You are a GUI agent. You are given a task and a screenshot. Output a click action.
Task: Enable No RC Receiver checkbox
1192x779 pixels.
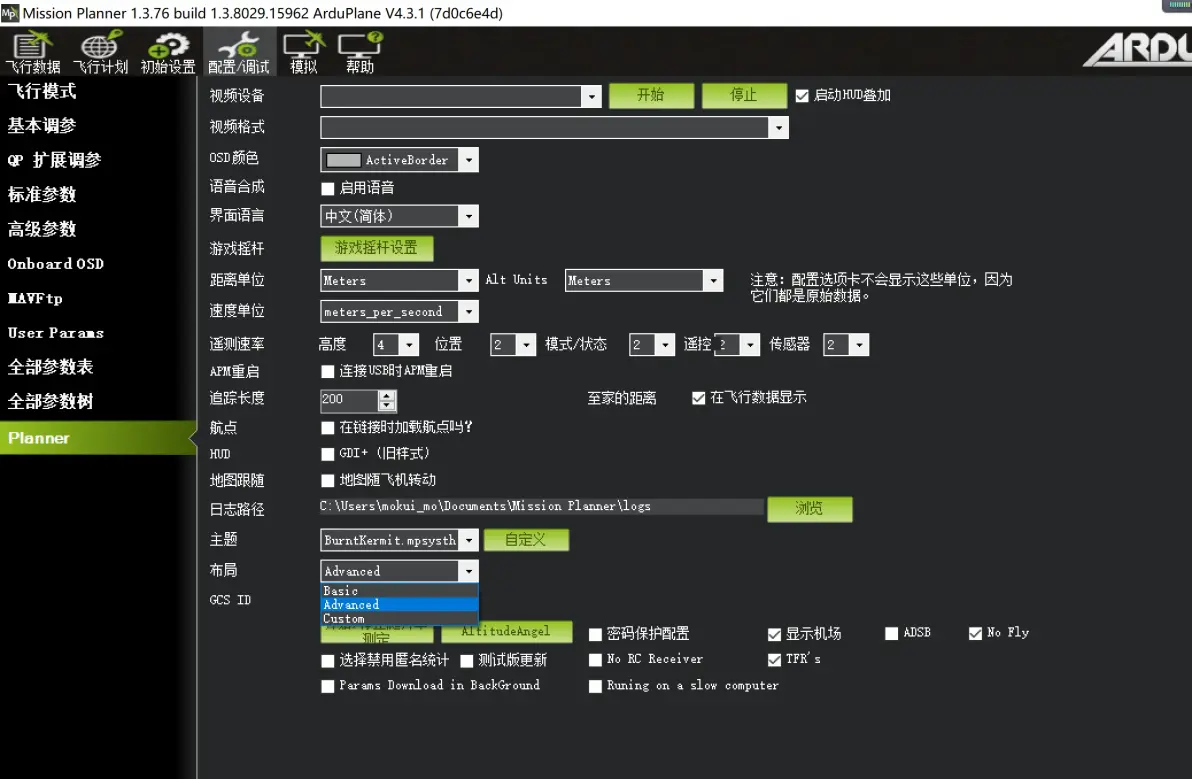[x=595, y=660]
